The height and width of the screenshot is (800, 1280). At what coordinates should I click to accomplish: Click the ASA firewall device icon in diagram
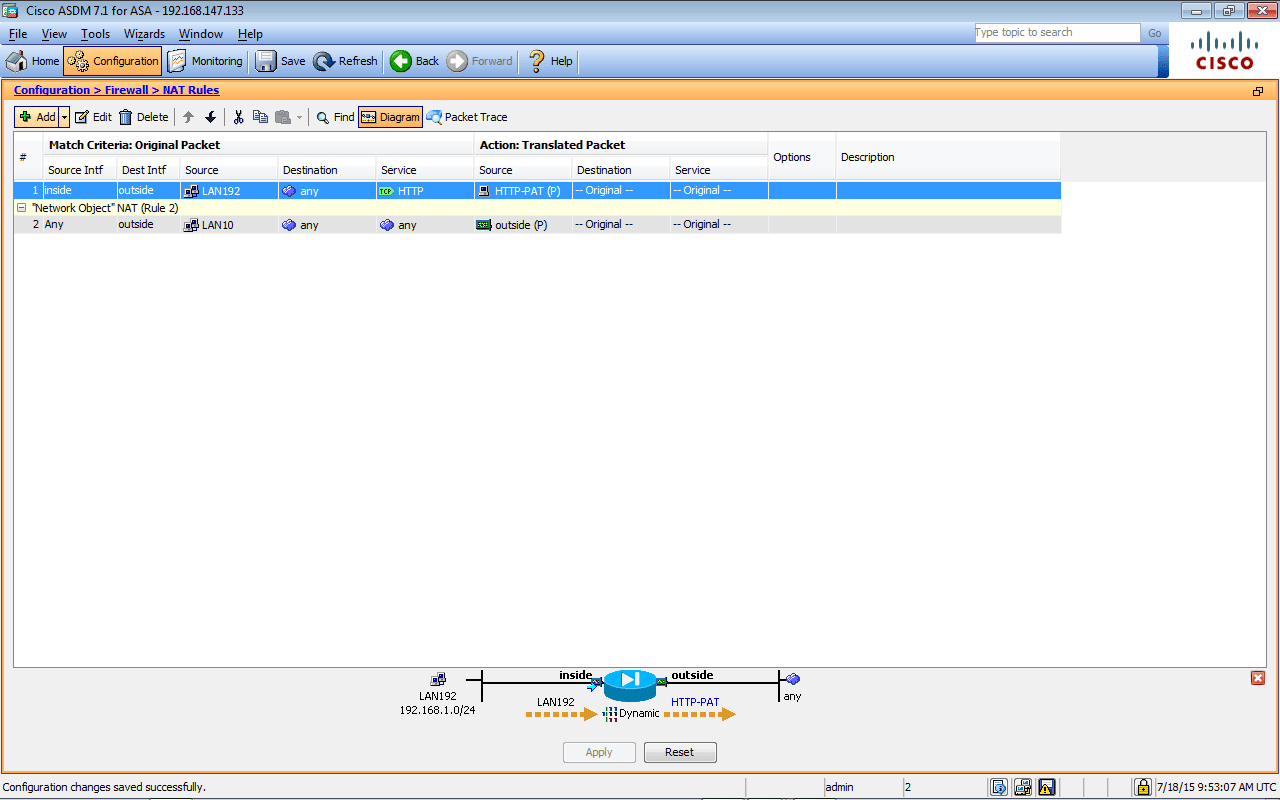point(630,685)
